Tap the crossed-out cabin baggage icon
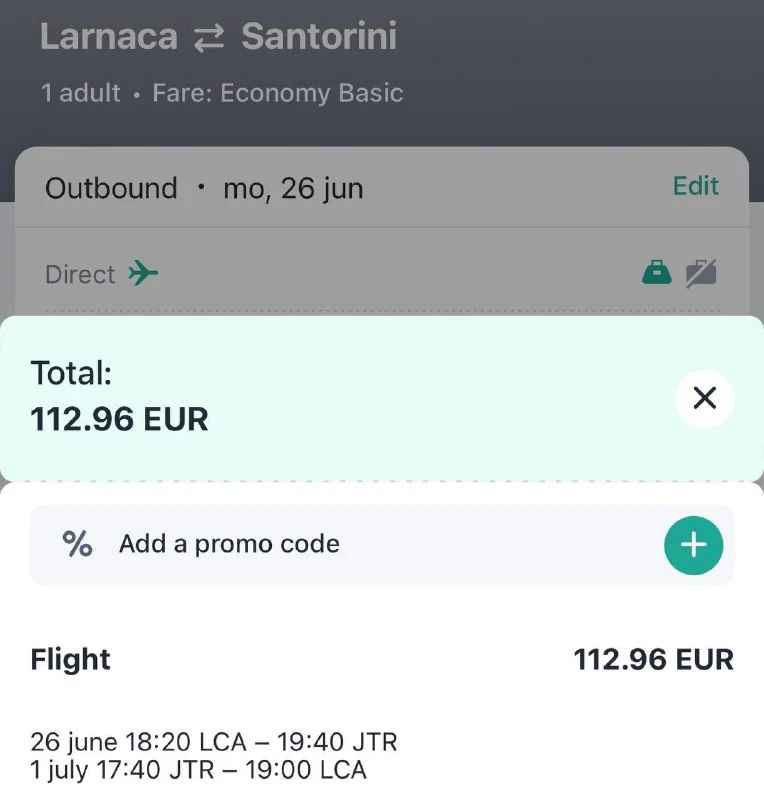The width and height of the screenshot is (764, 800). [701, 272]
